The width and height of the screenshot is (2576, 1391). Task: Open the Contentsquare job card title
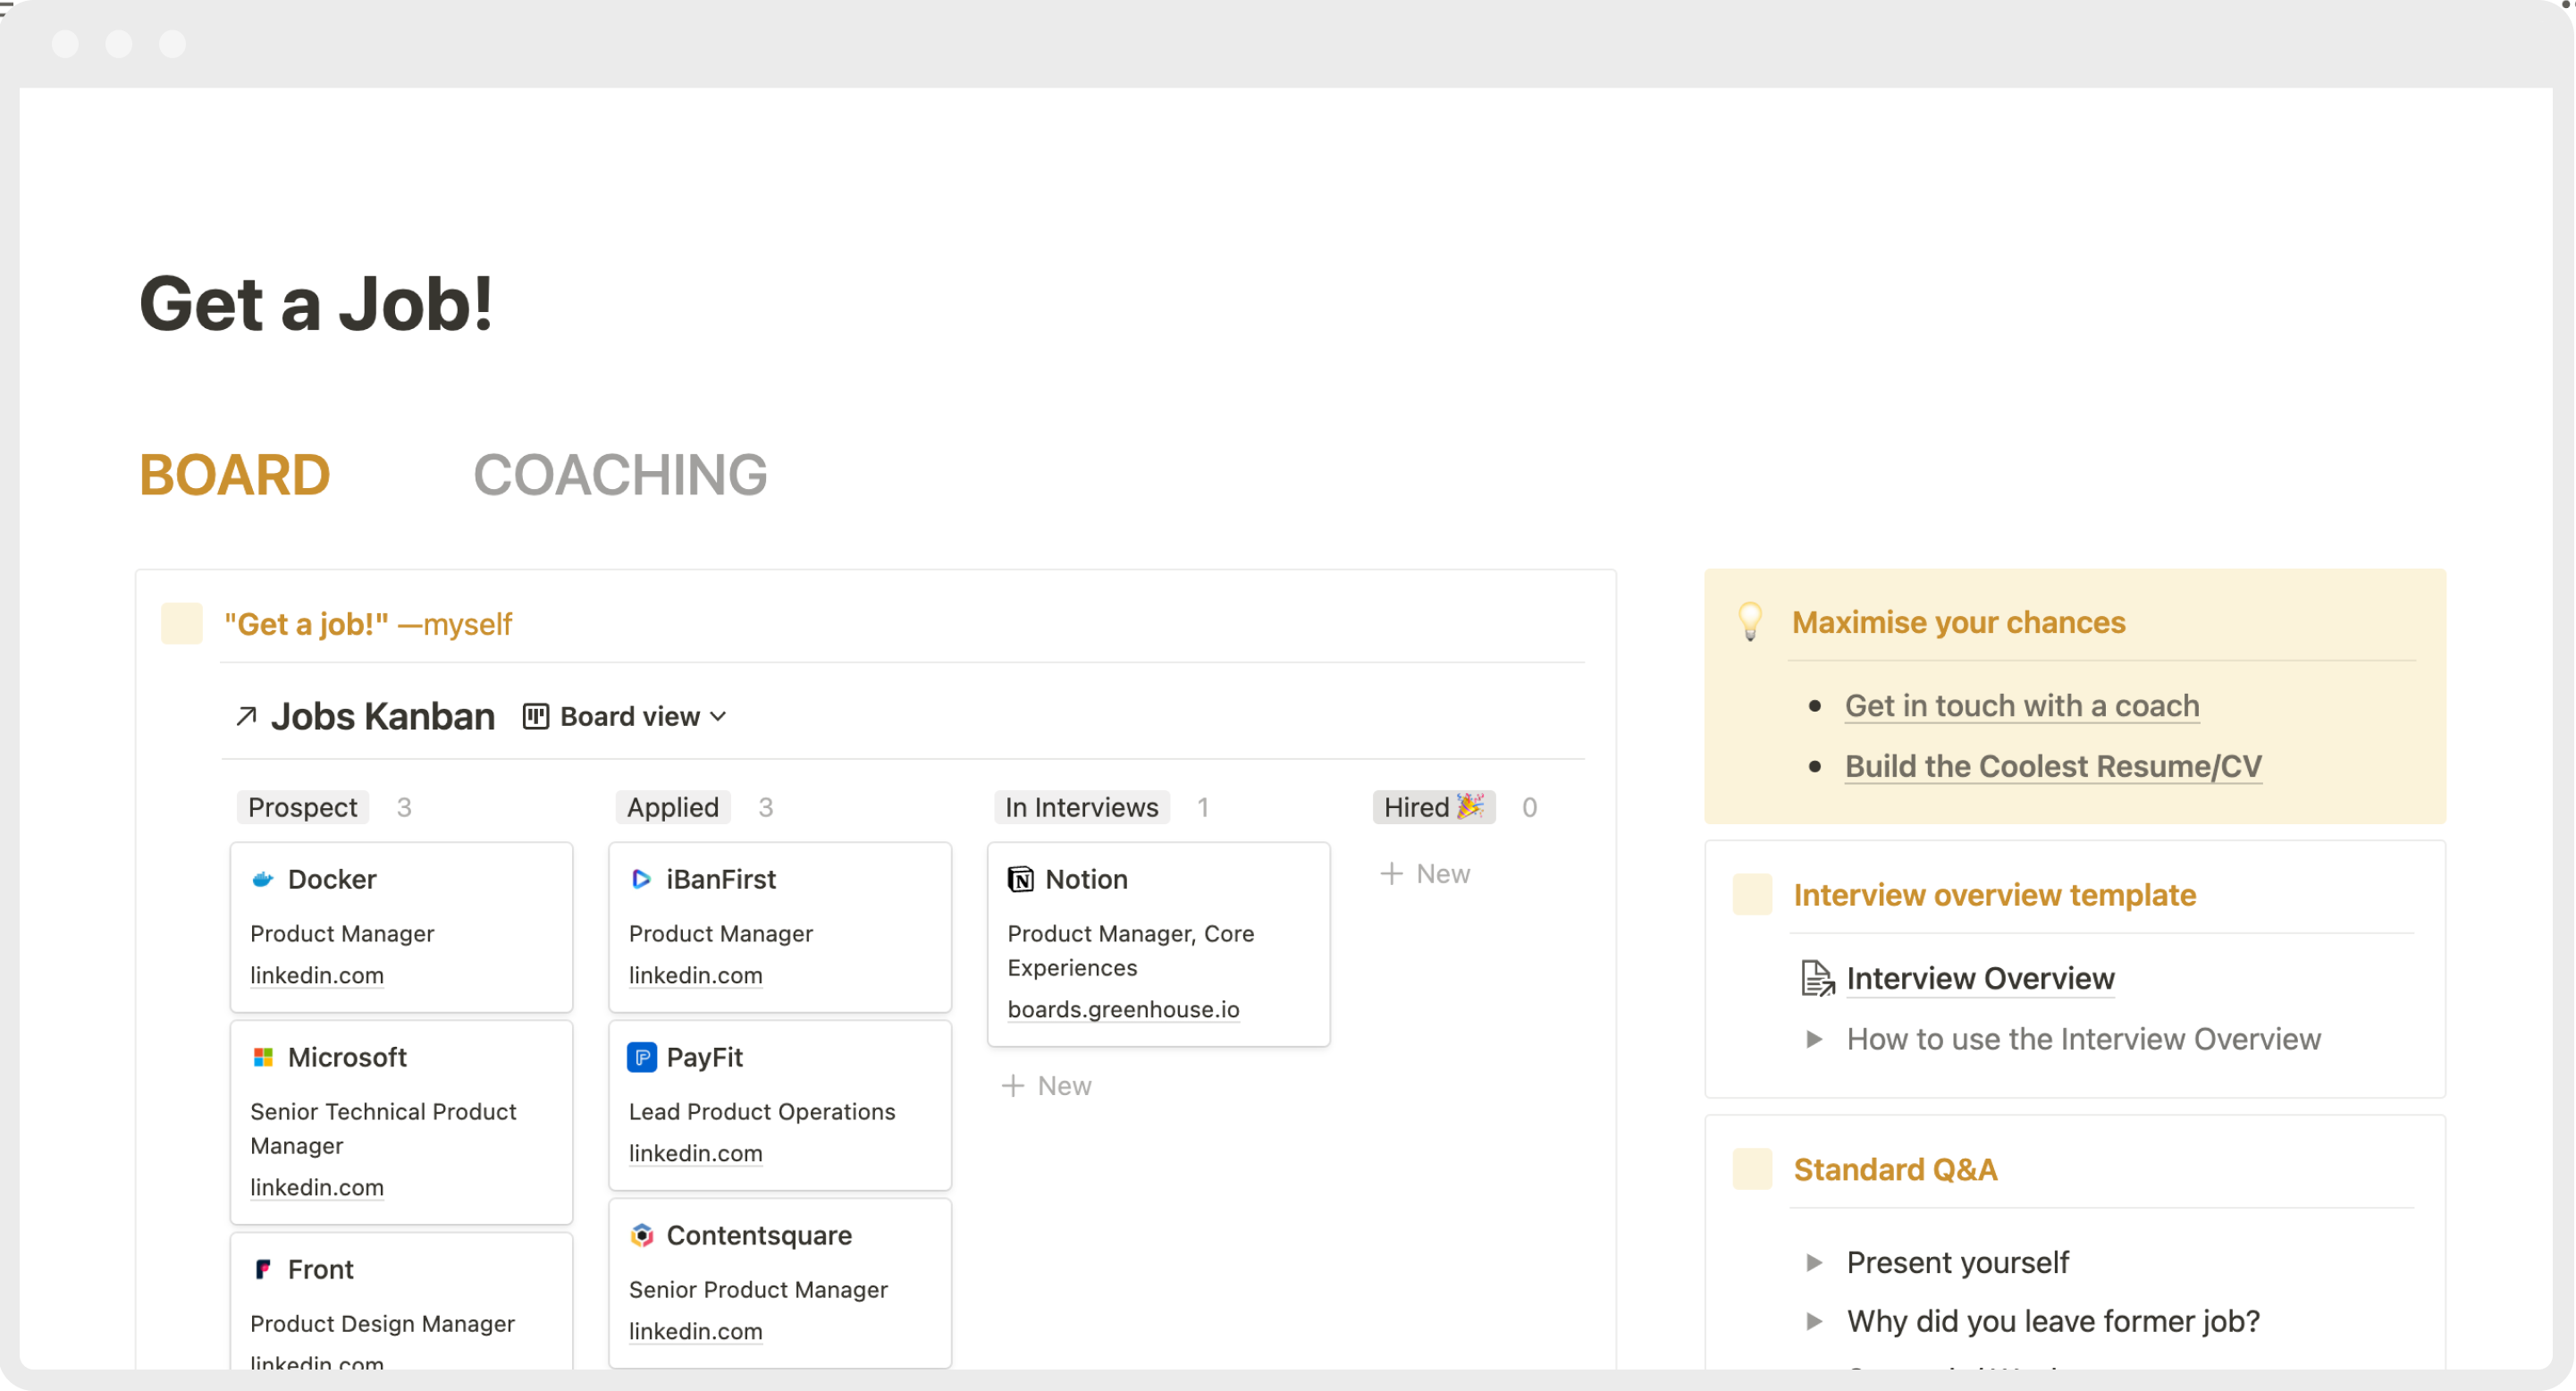(x=759, y=1235)
